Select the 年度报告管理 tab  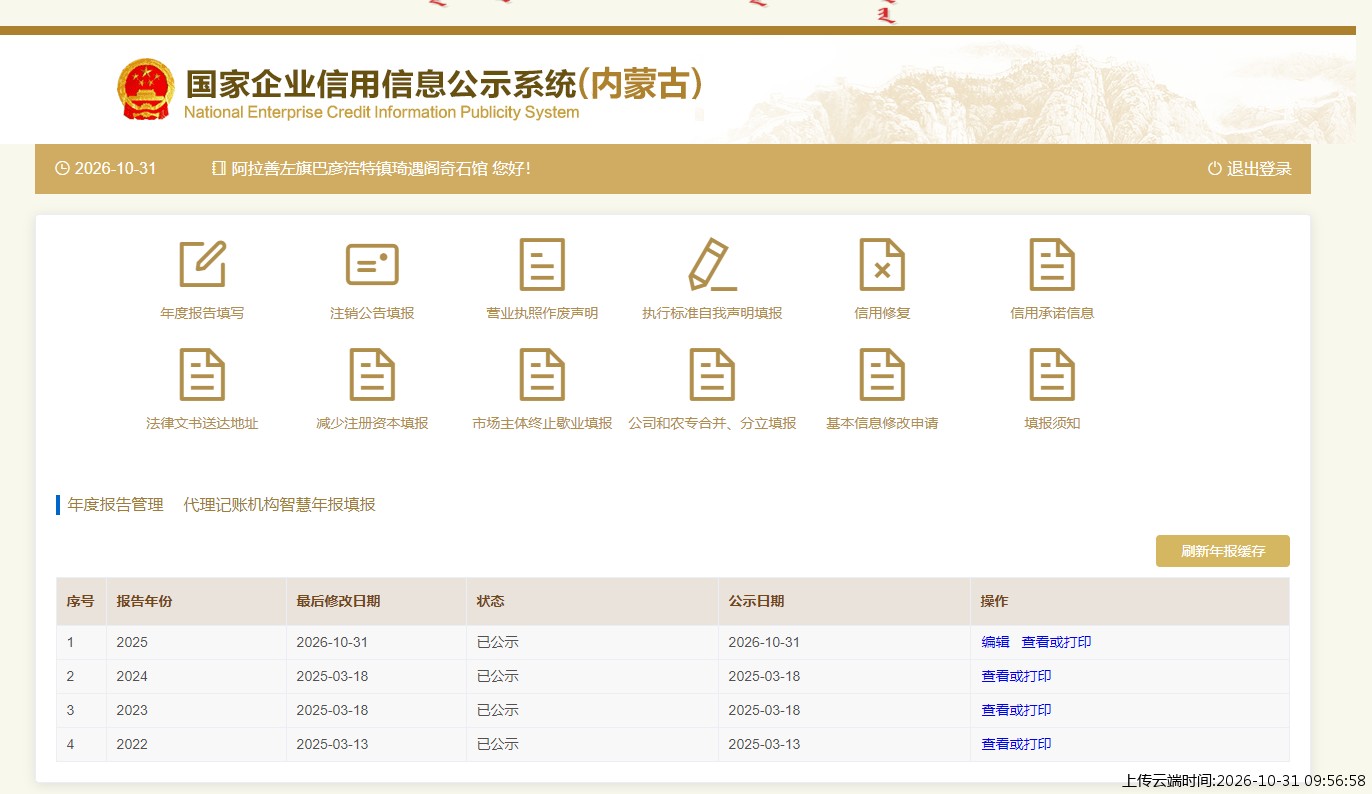[116, 505]
